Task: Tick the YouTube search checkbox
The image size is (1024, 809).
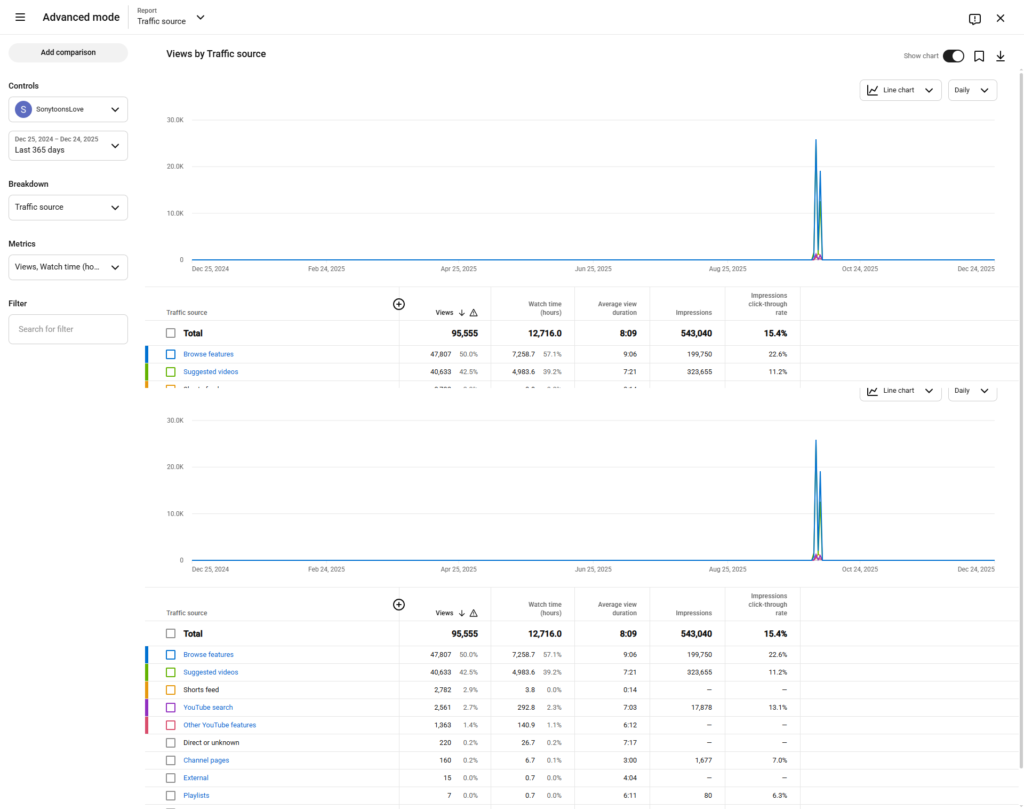Action: 171,708
